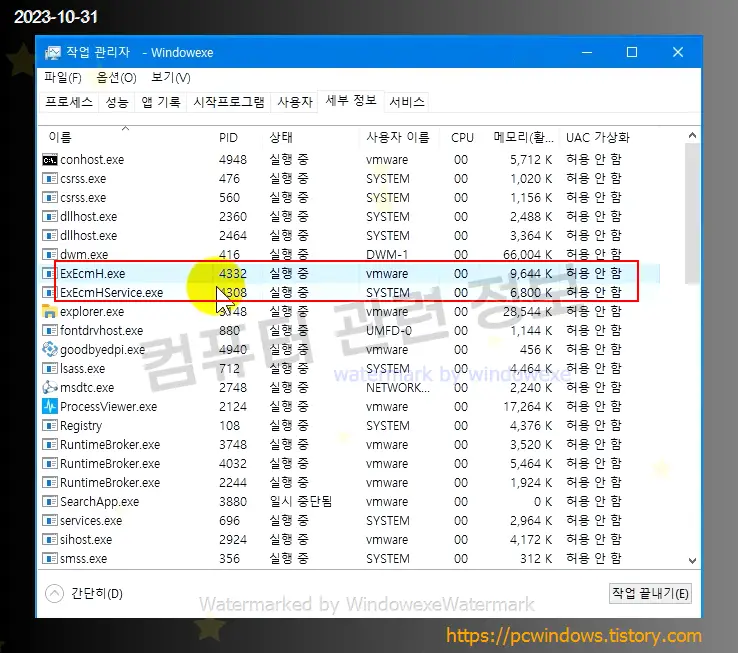This screenshot has width=738, height=653.
Task: Select the Registry process name
Action: point(81,426)
